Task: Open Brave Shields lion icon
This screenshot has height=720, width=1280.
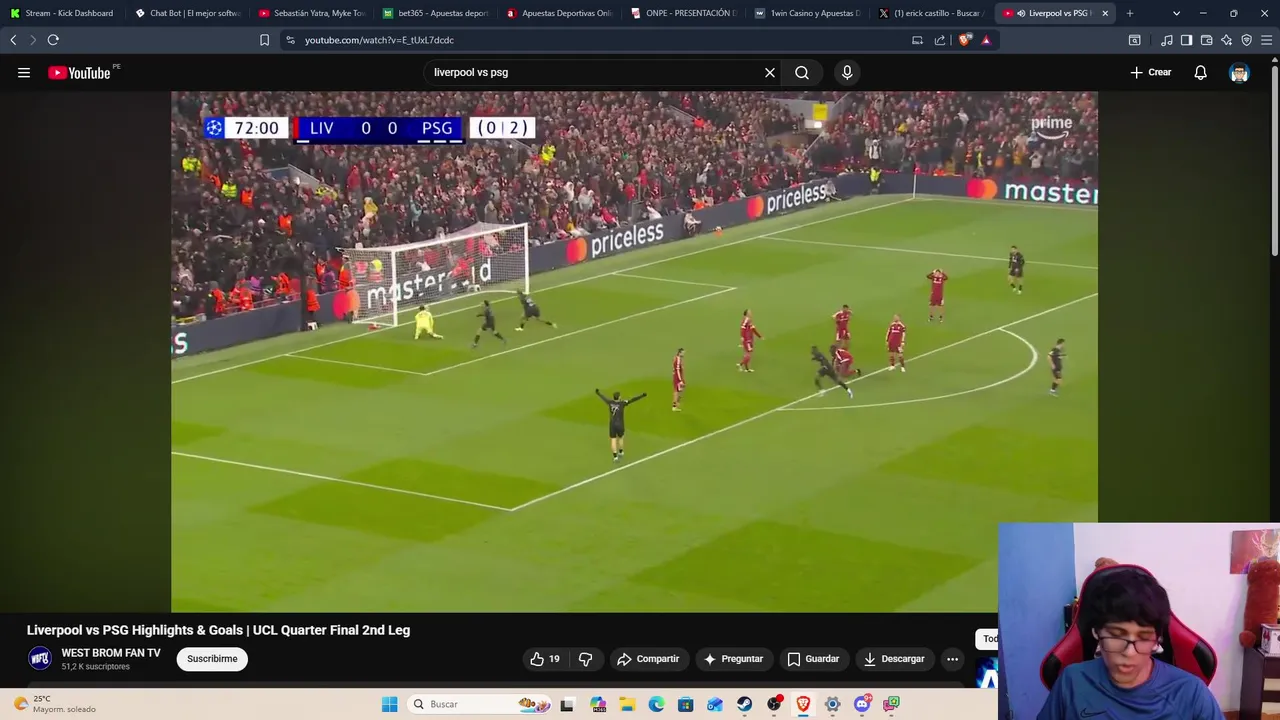Action: [964, 40]
